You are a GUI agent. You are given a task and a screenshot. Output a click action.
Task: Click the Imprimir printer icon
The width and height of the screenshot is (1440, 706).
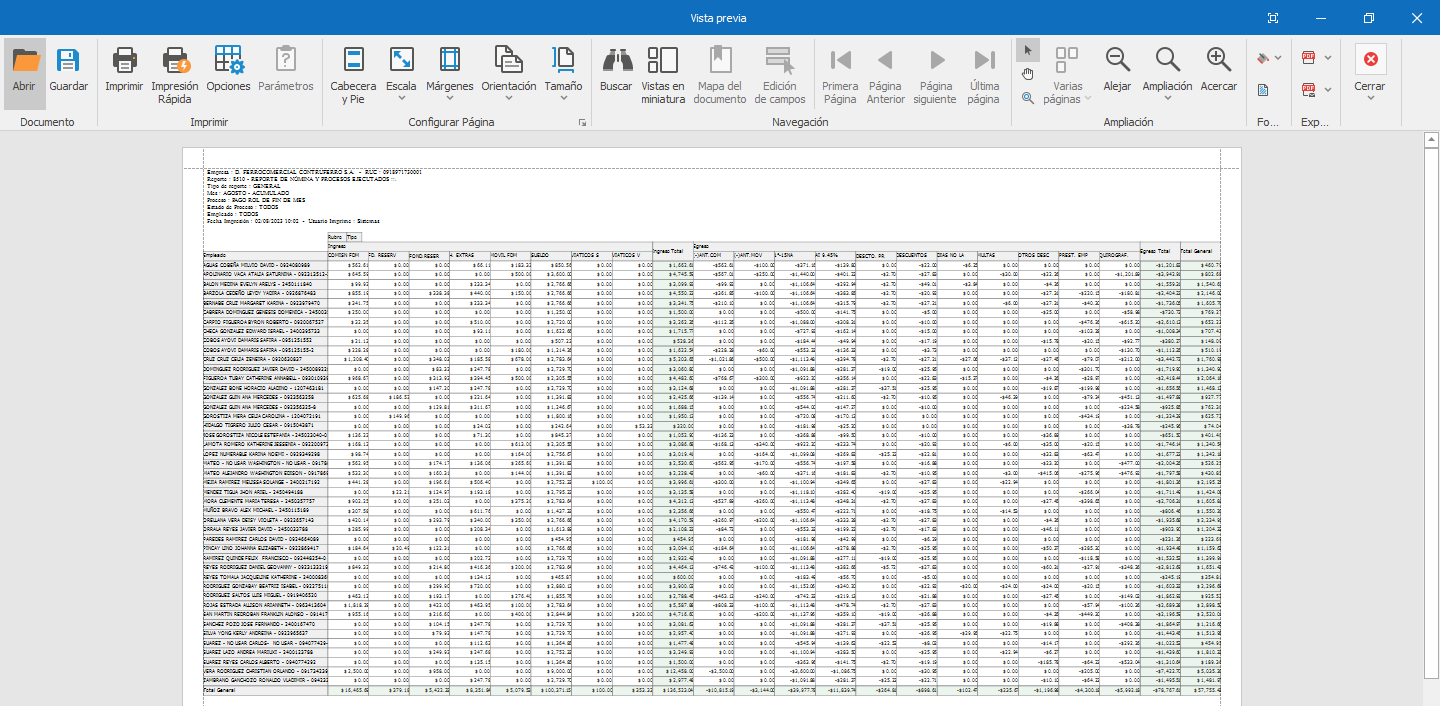click(x=124, y=72)
